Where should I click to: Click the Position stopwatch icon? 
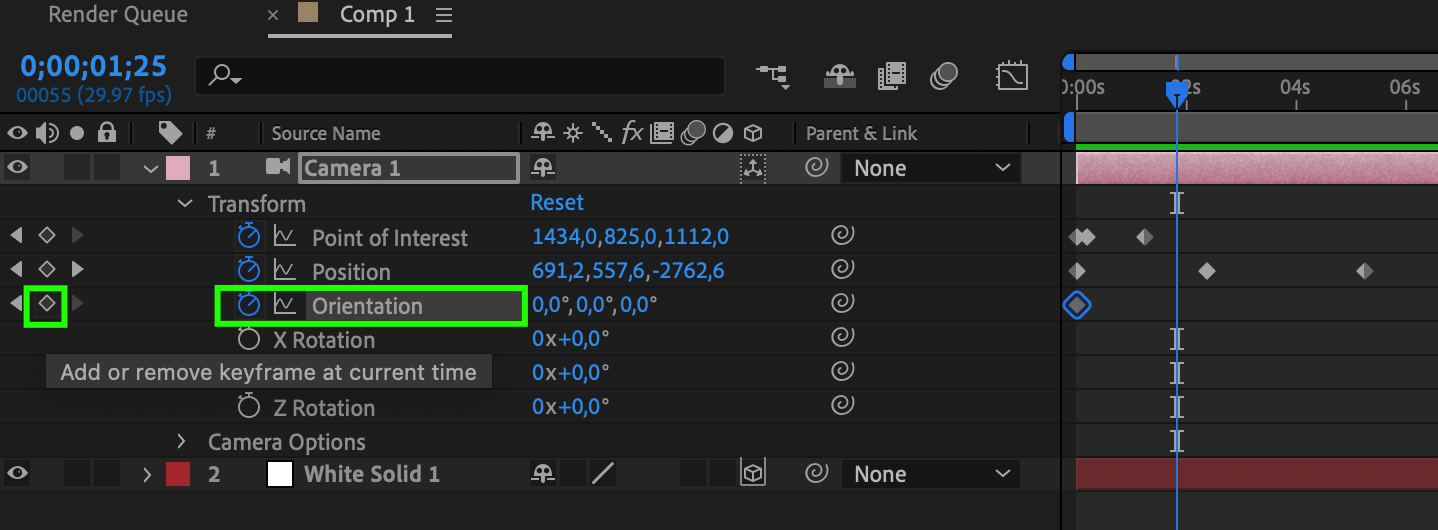[x=248, y=271]
